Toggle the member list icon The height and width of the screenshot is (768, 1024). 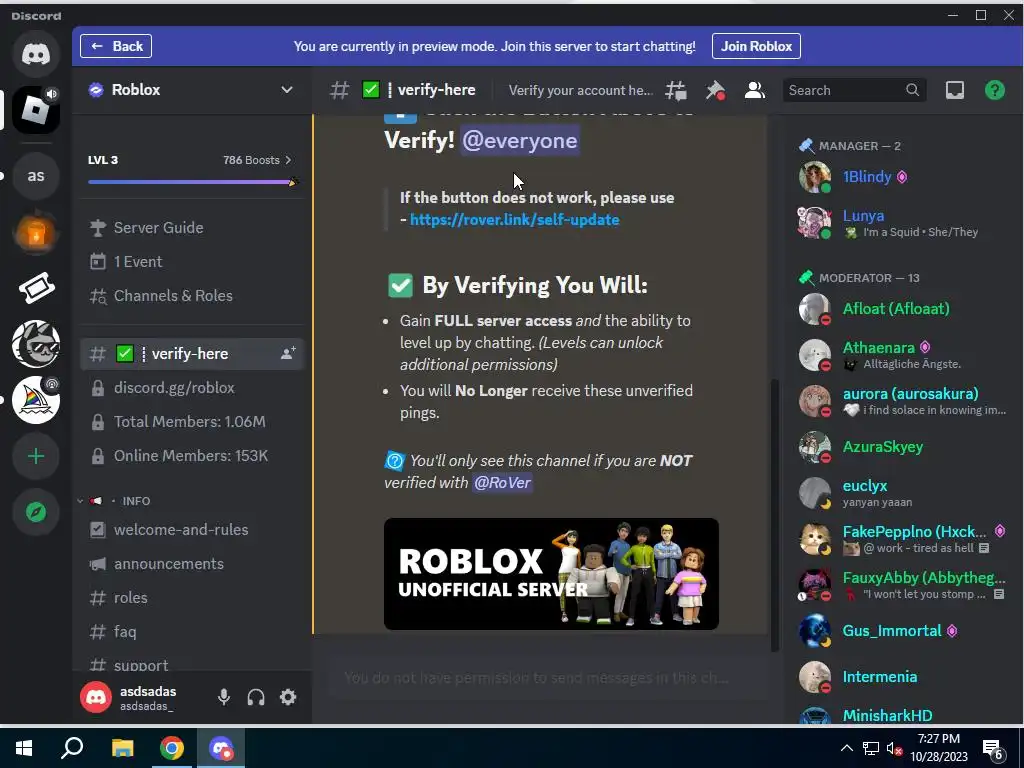(754, 90)
